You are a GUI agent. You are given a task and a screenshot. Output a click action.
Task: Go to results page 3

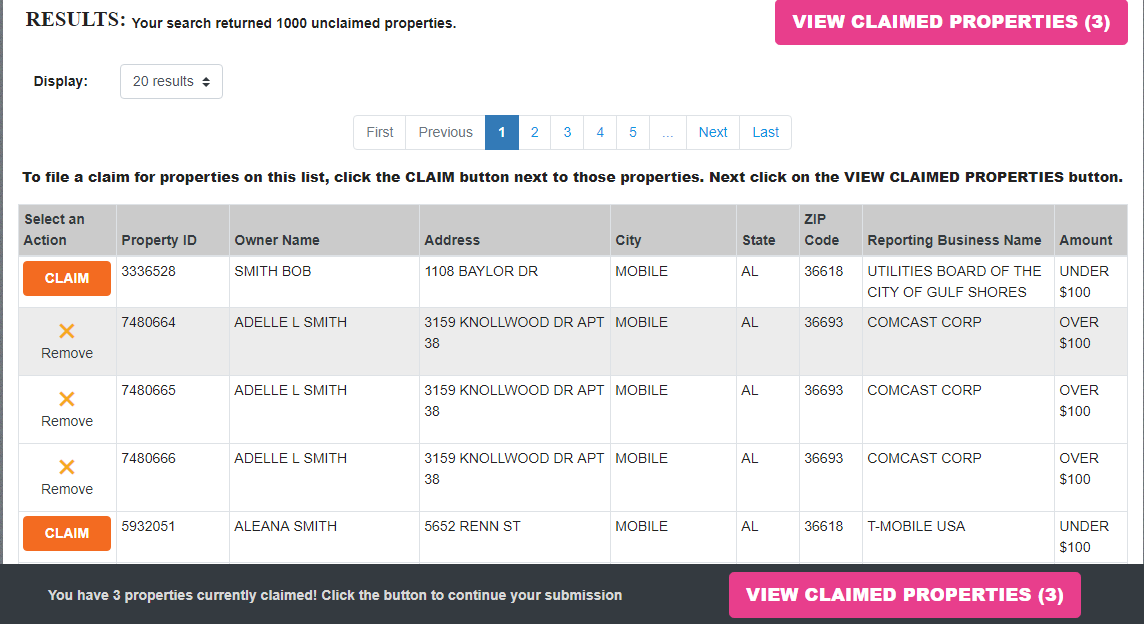coord(567,132)
